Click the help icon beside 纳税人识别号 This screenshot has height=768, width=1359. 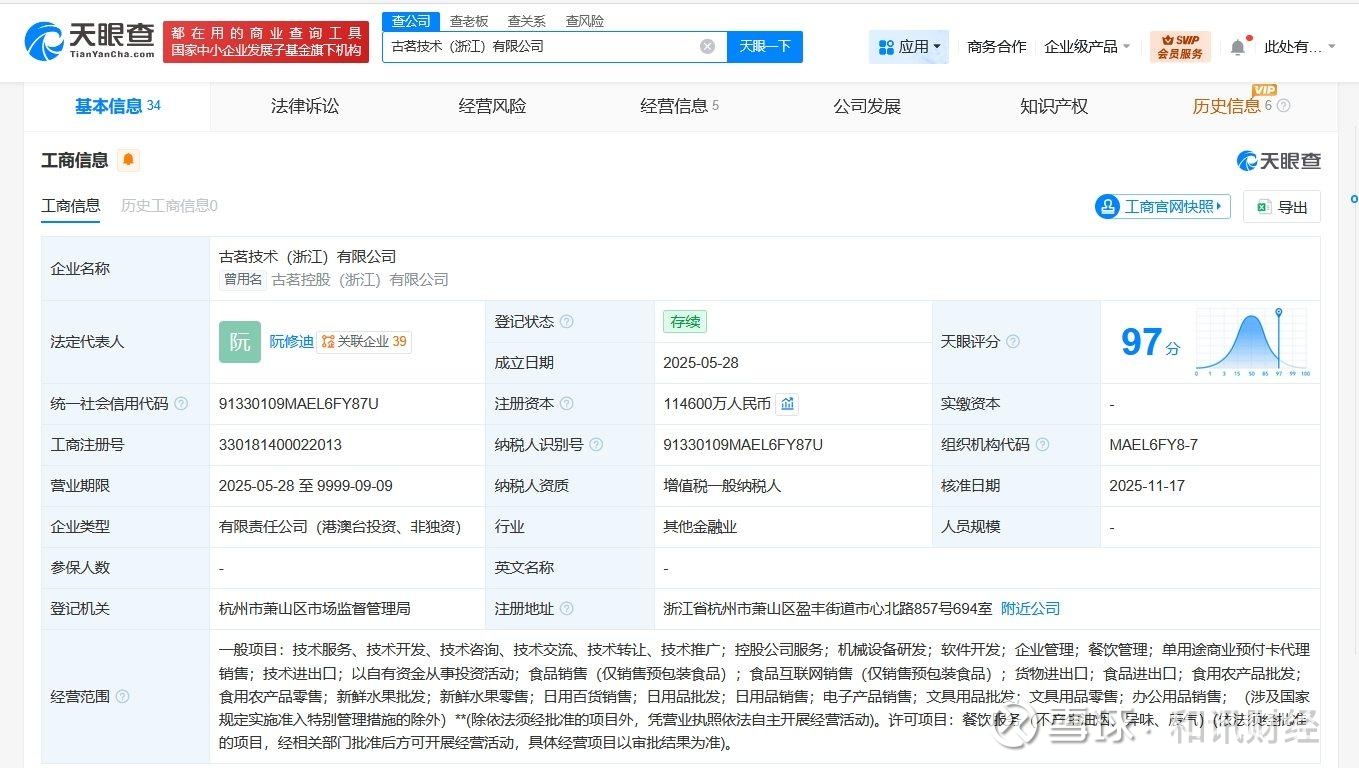[x=596, y=445]
